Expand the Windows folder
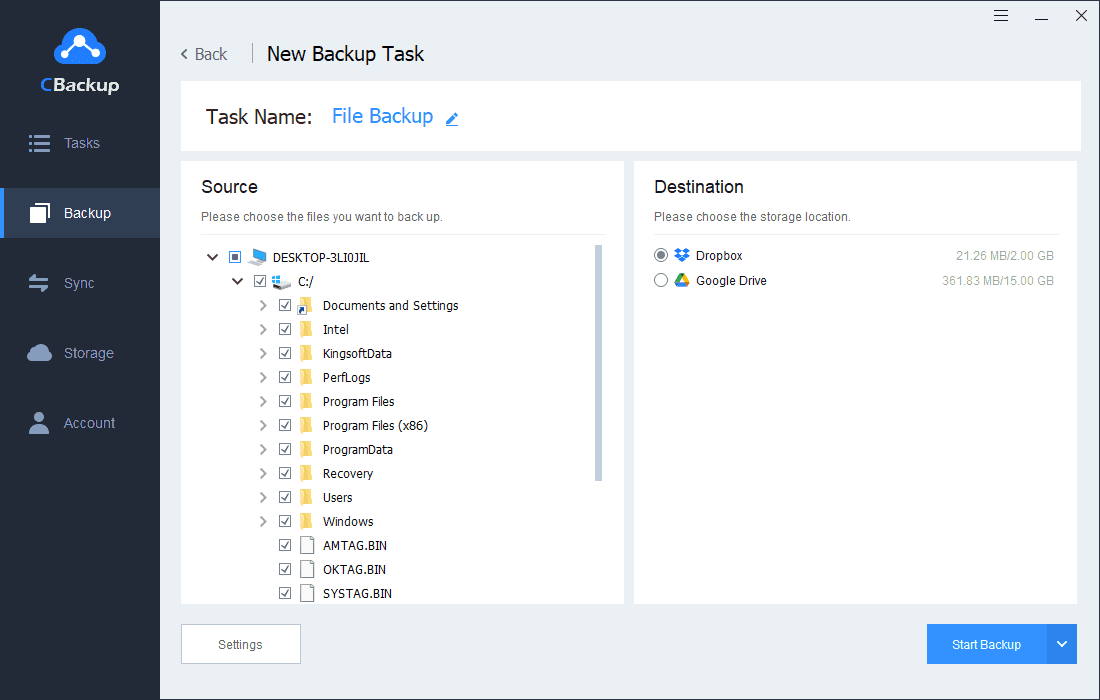1100x700 pixels. [x=263, y=521]
